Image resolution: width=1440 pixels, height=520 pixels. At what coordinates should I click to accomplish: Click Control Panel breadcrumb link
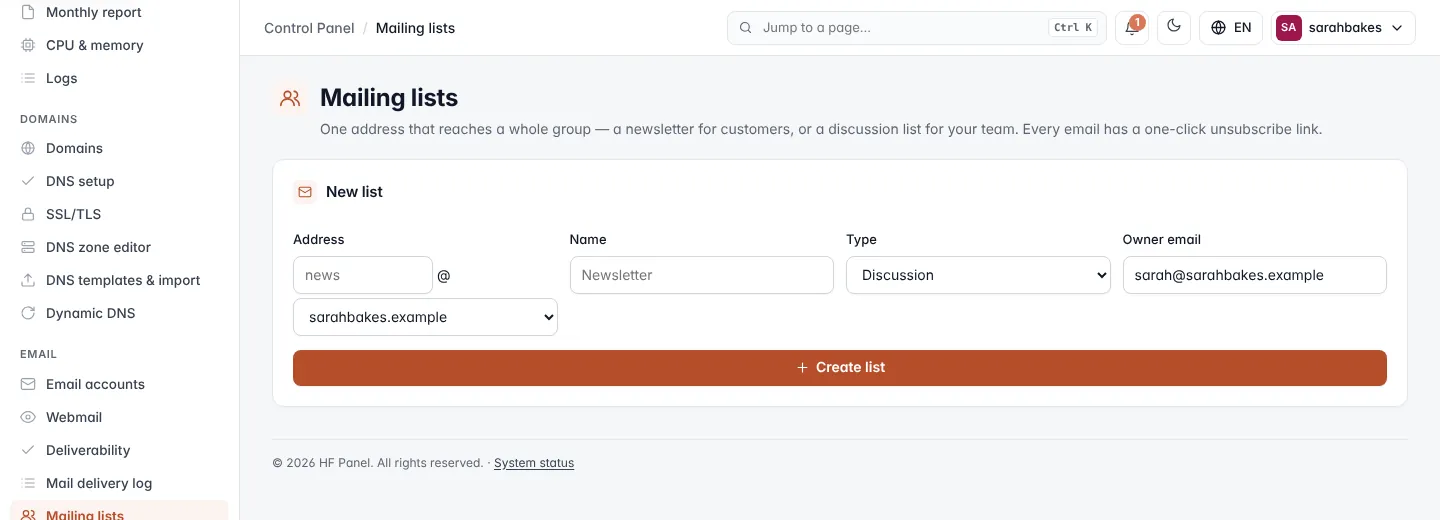[x=309, y=28]
